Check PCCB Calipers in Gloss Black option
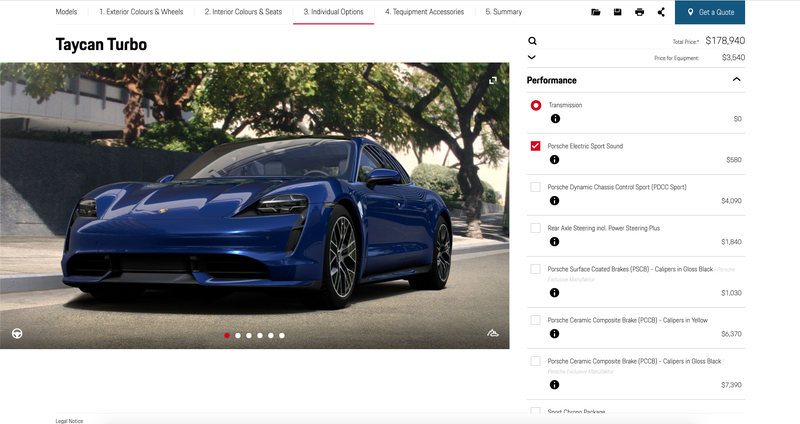The height and width of the screenshot is (424, 800). tap(535, 361)
